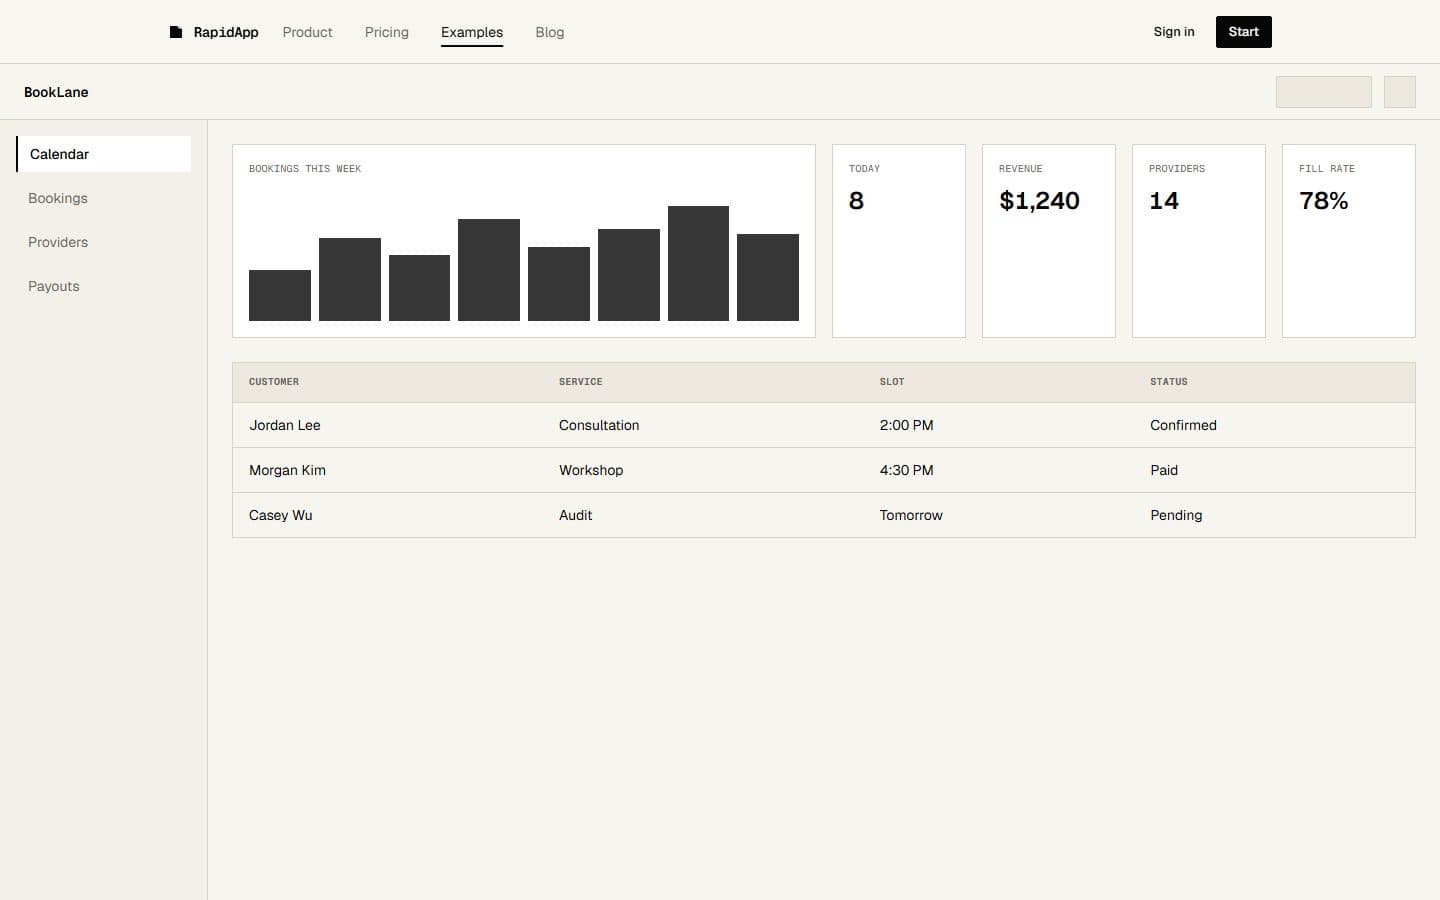The width and height of the screenshot is (1440, 900).
Task: Open the RapidApp home link
Action: pyautogui.click(x=214, y=32)
